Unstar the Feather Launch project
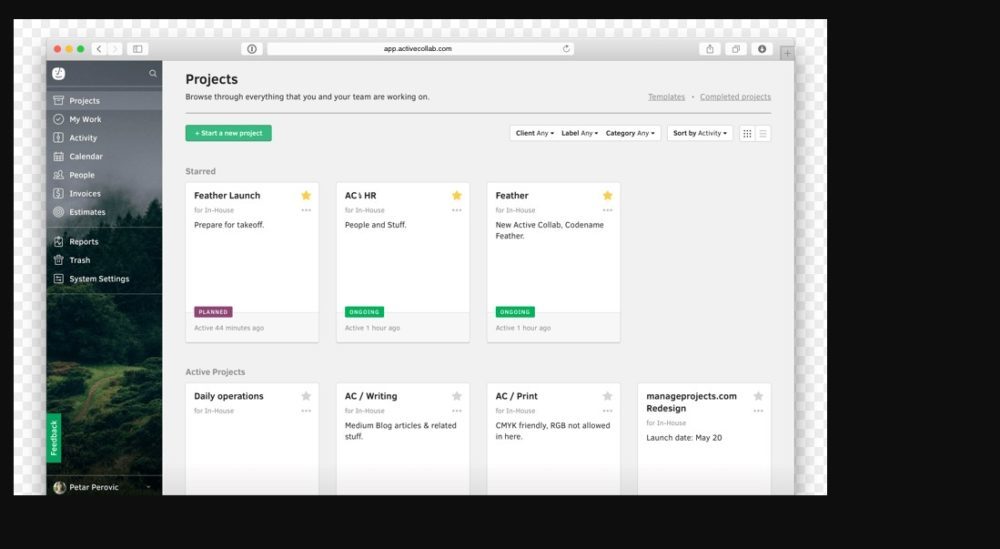Image resolution: width=1000 pixels, height=549 pixels. coord(306,196)
